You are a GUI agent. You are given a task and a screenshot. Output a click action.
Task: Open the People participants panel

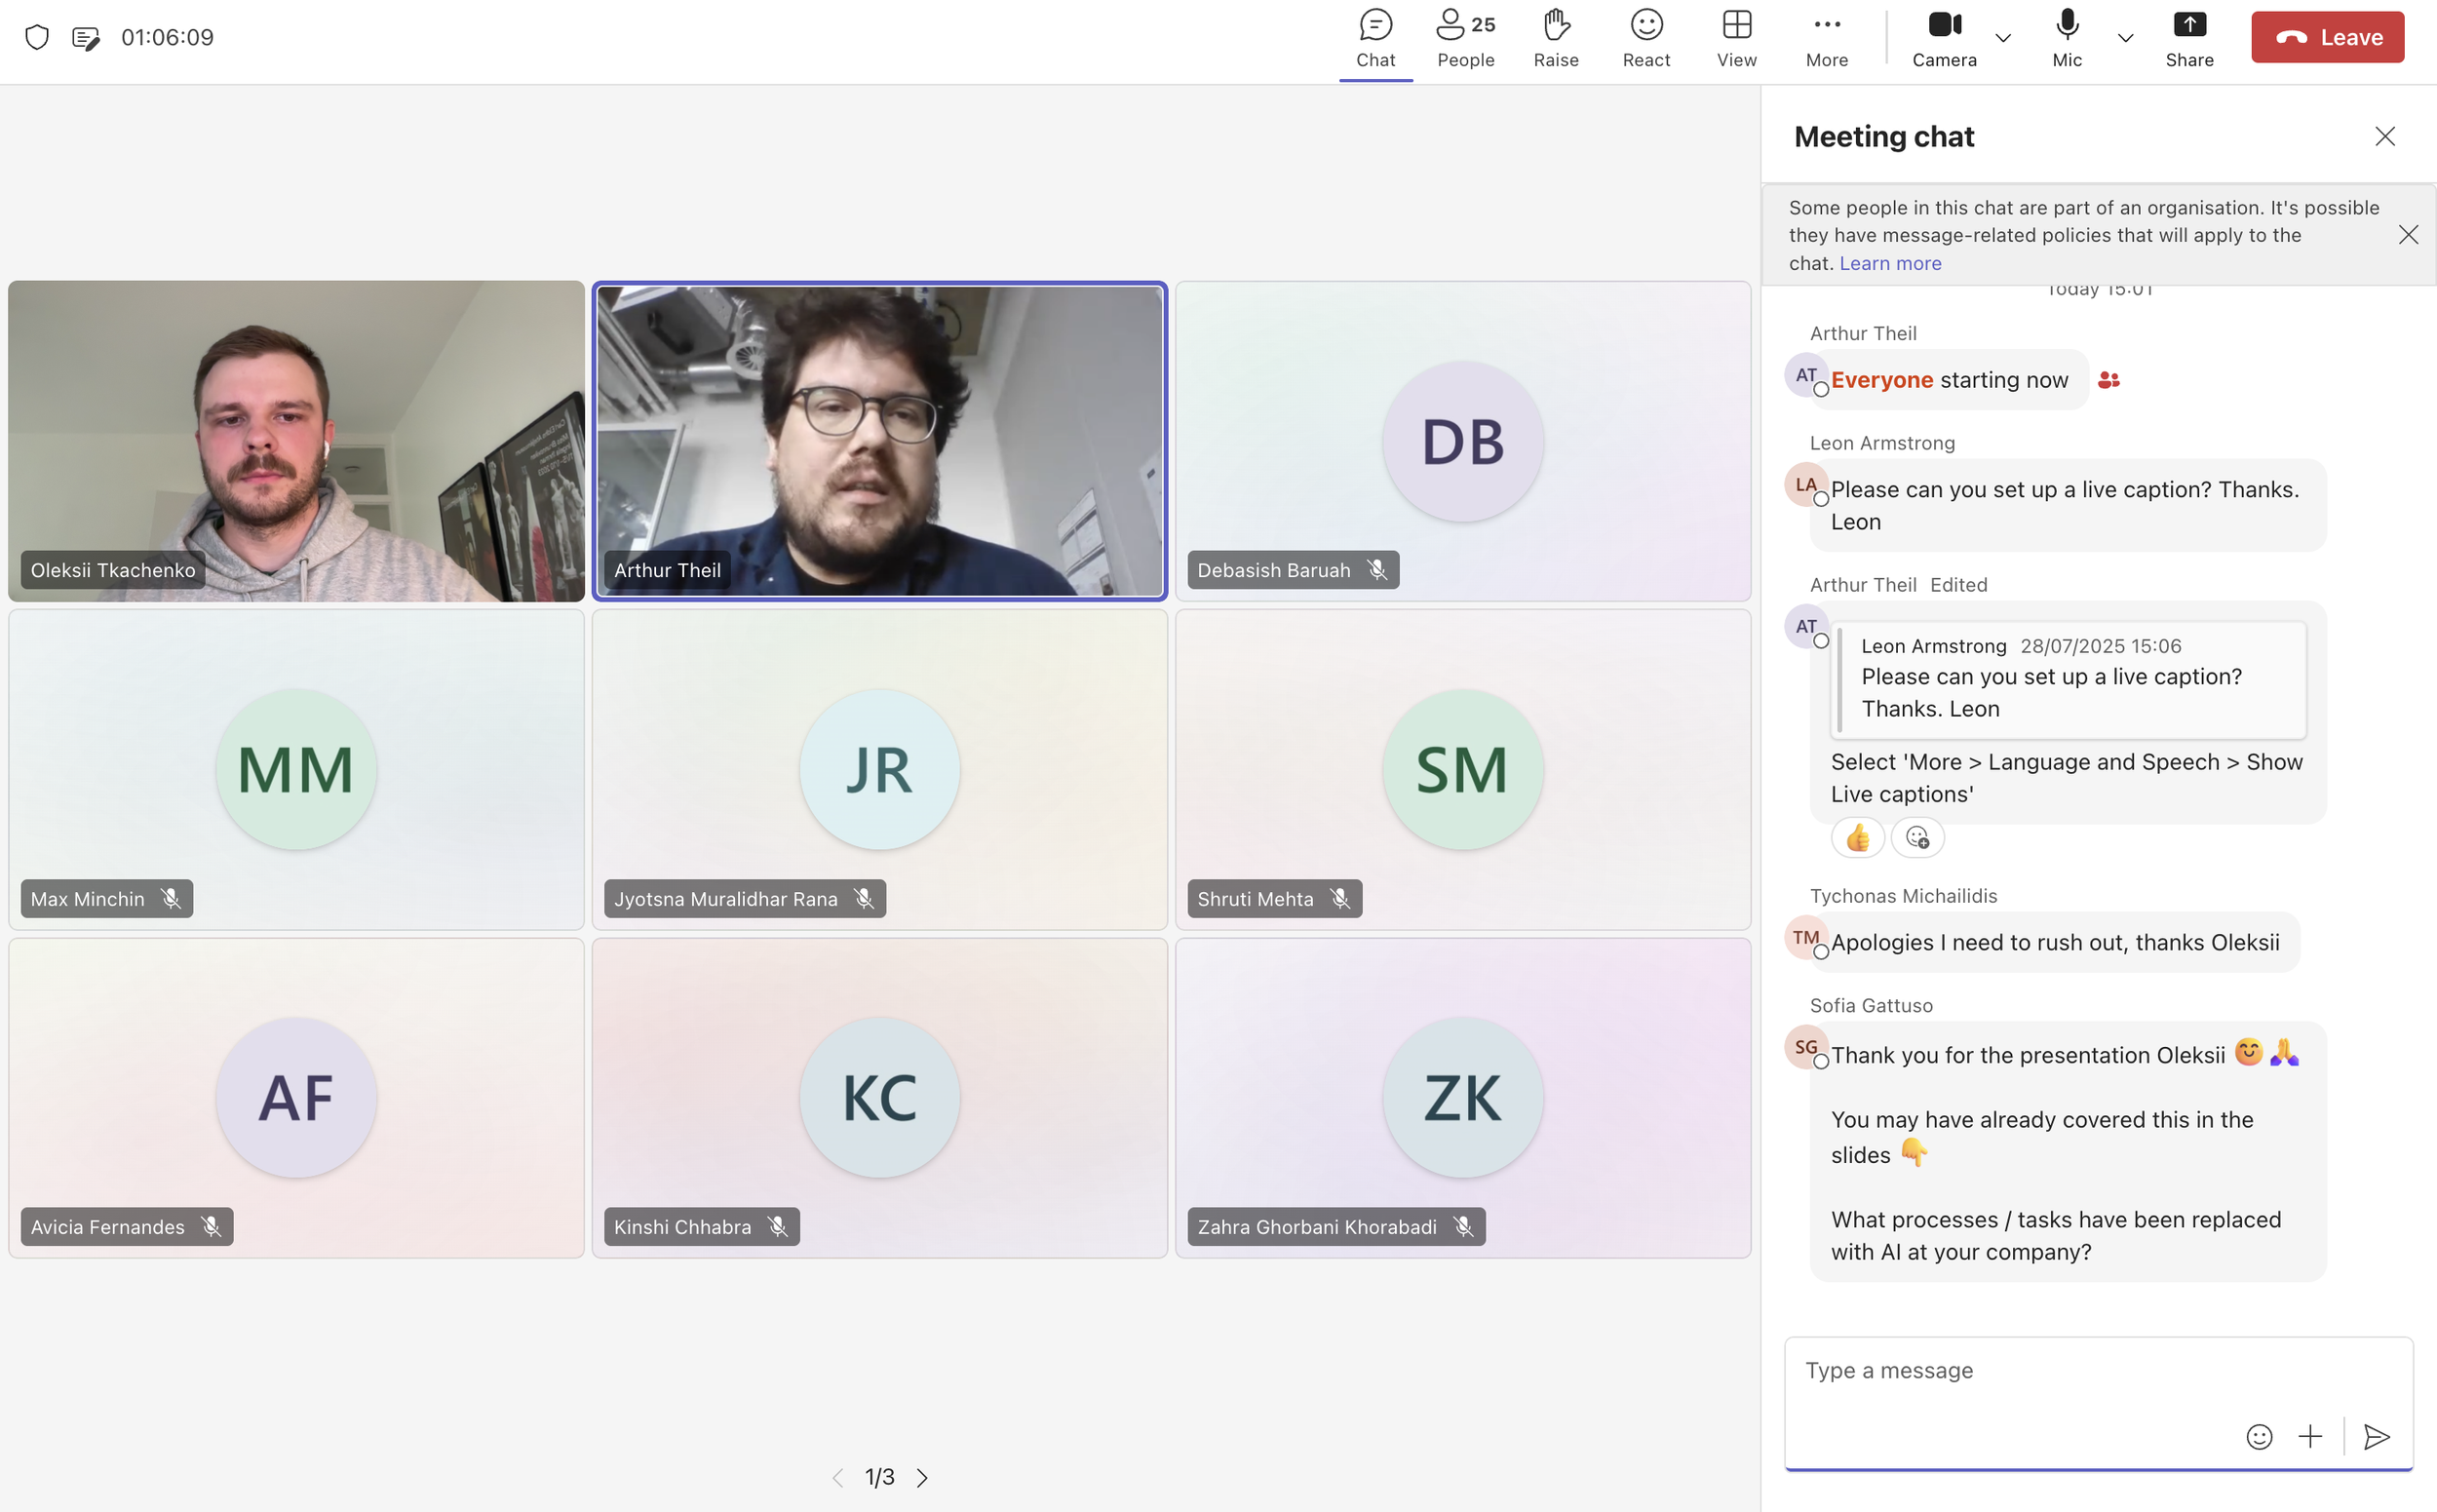1465,38
